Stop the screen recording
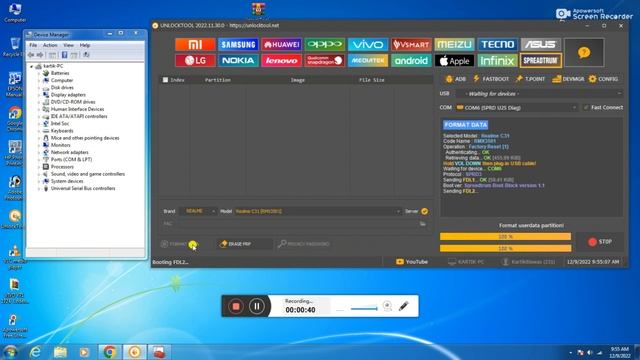 pyautogui.click(x=236, y=306)
